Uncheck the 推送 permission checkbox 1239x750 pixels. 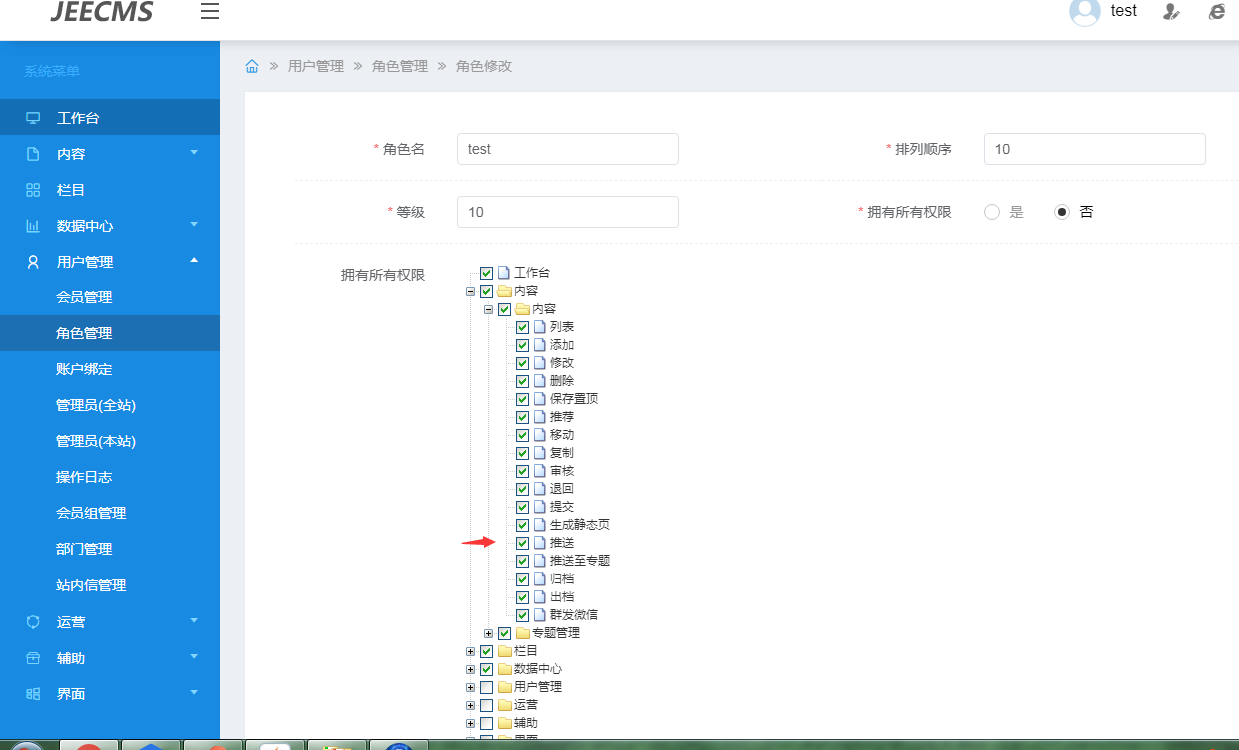[522, 543]
